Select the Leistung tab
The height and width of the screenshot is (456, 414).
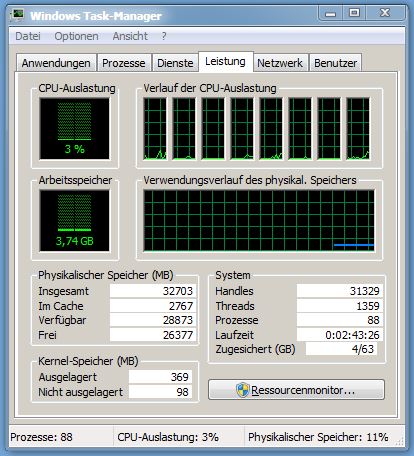pyautogui.click(x=226, y=61)
